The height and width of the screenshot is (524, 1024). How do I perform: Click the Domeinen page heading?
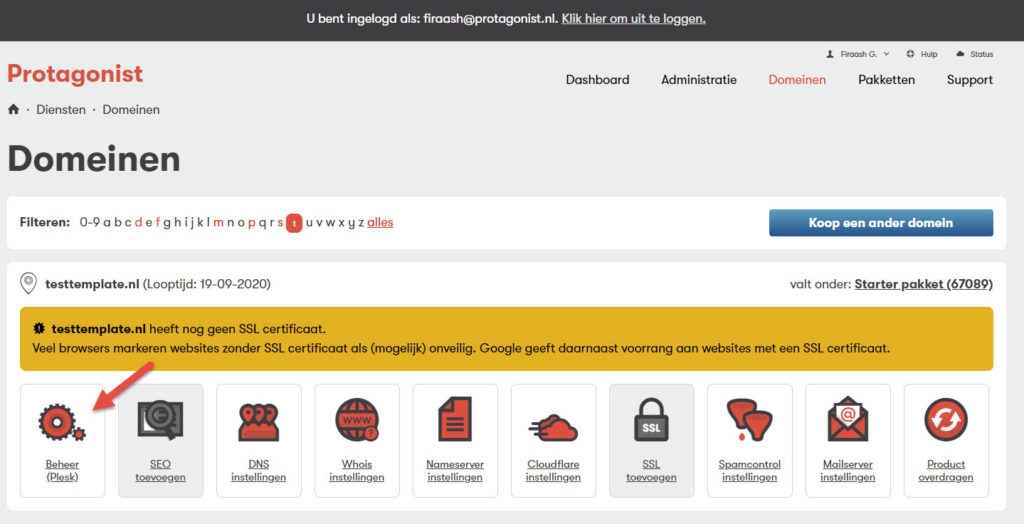point(94,159)
